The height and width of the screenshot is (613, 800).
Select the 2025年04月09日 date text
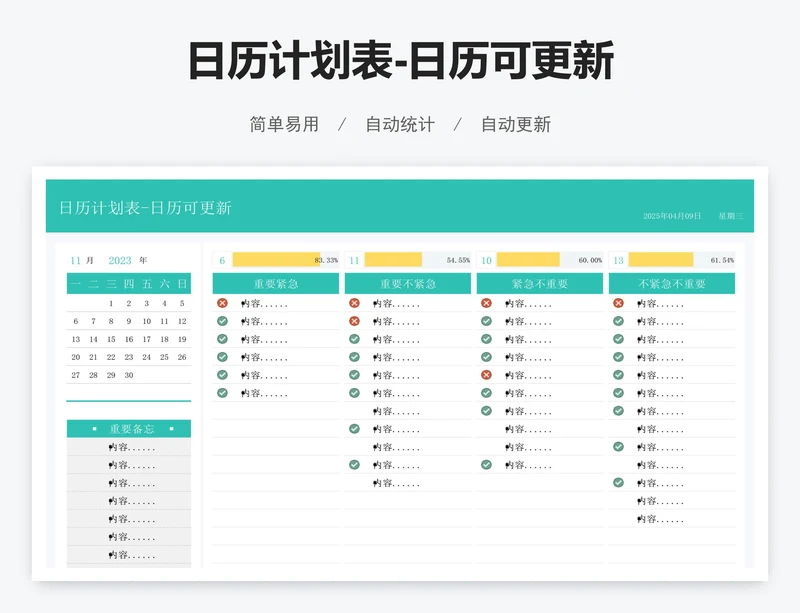tap(672, 216)
